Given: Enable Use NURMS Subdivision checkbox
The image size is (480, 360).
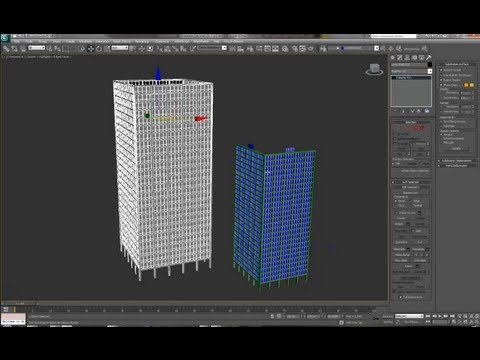Looking at the screenshot, I should tap(441, 75).
